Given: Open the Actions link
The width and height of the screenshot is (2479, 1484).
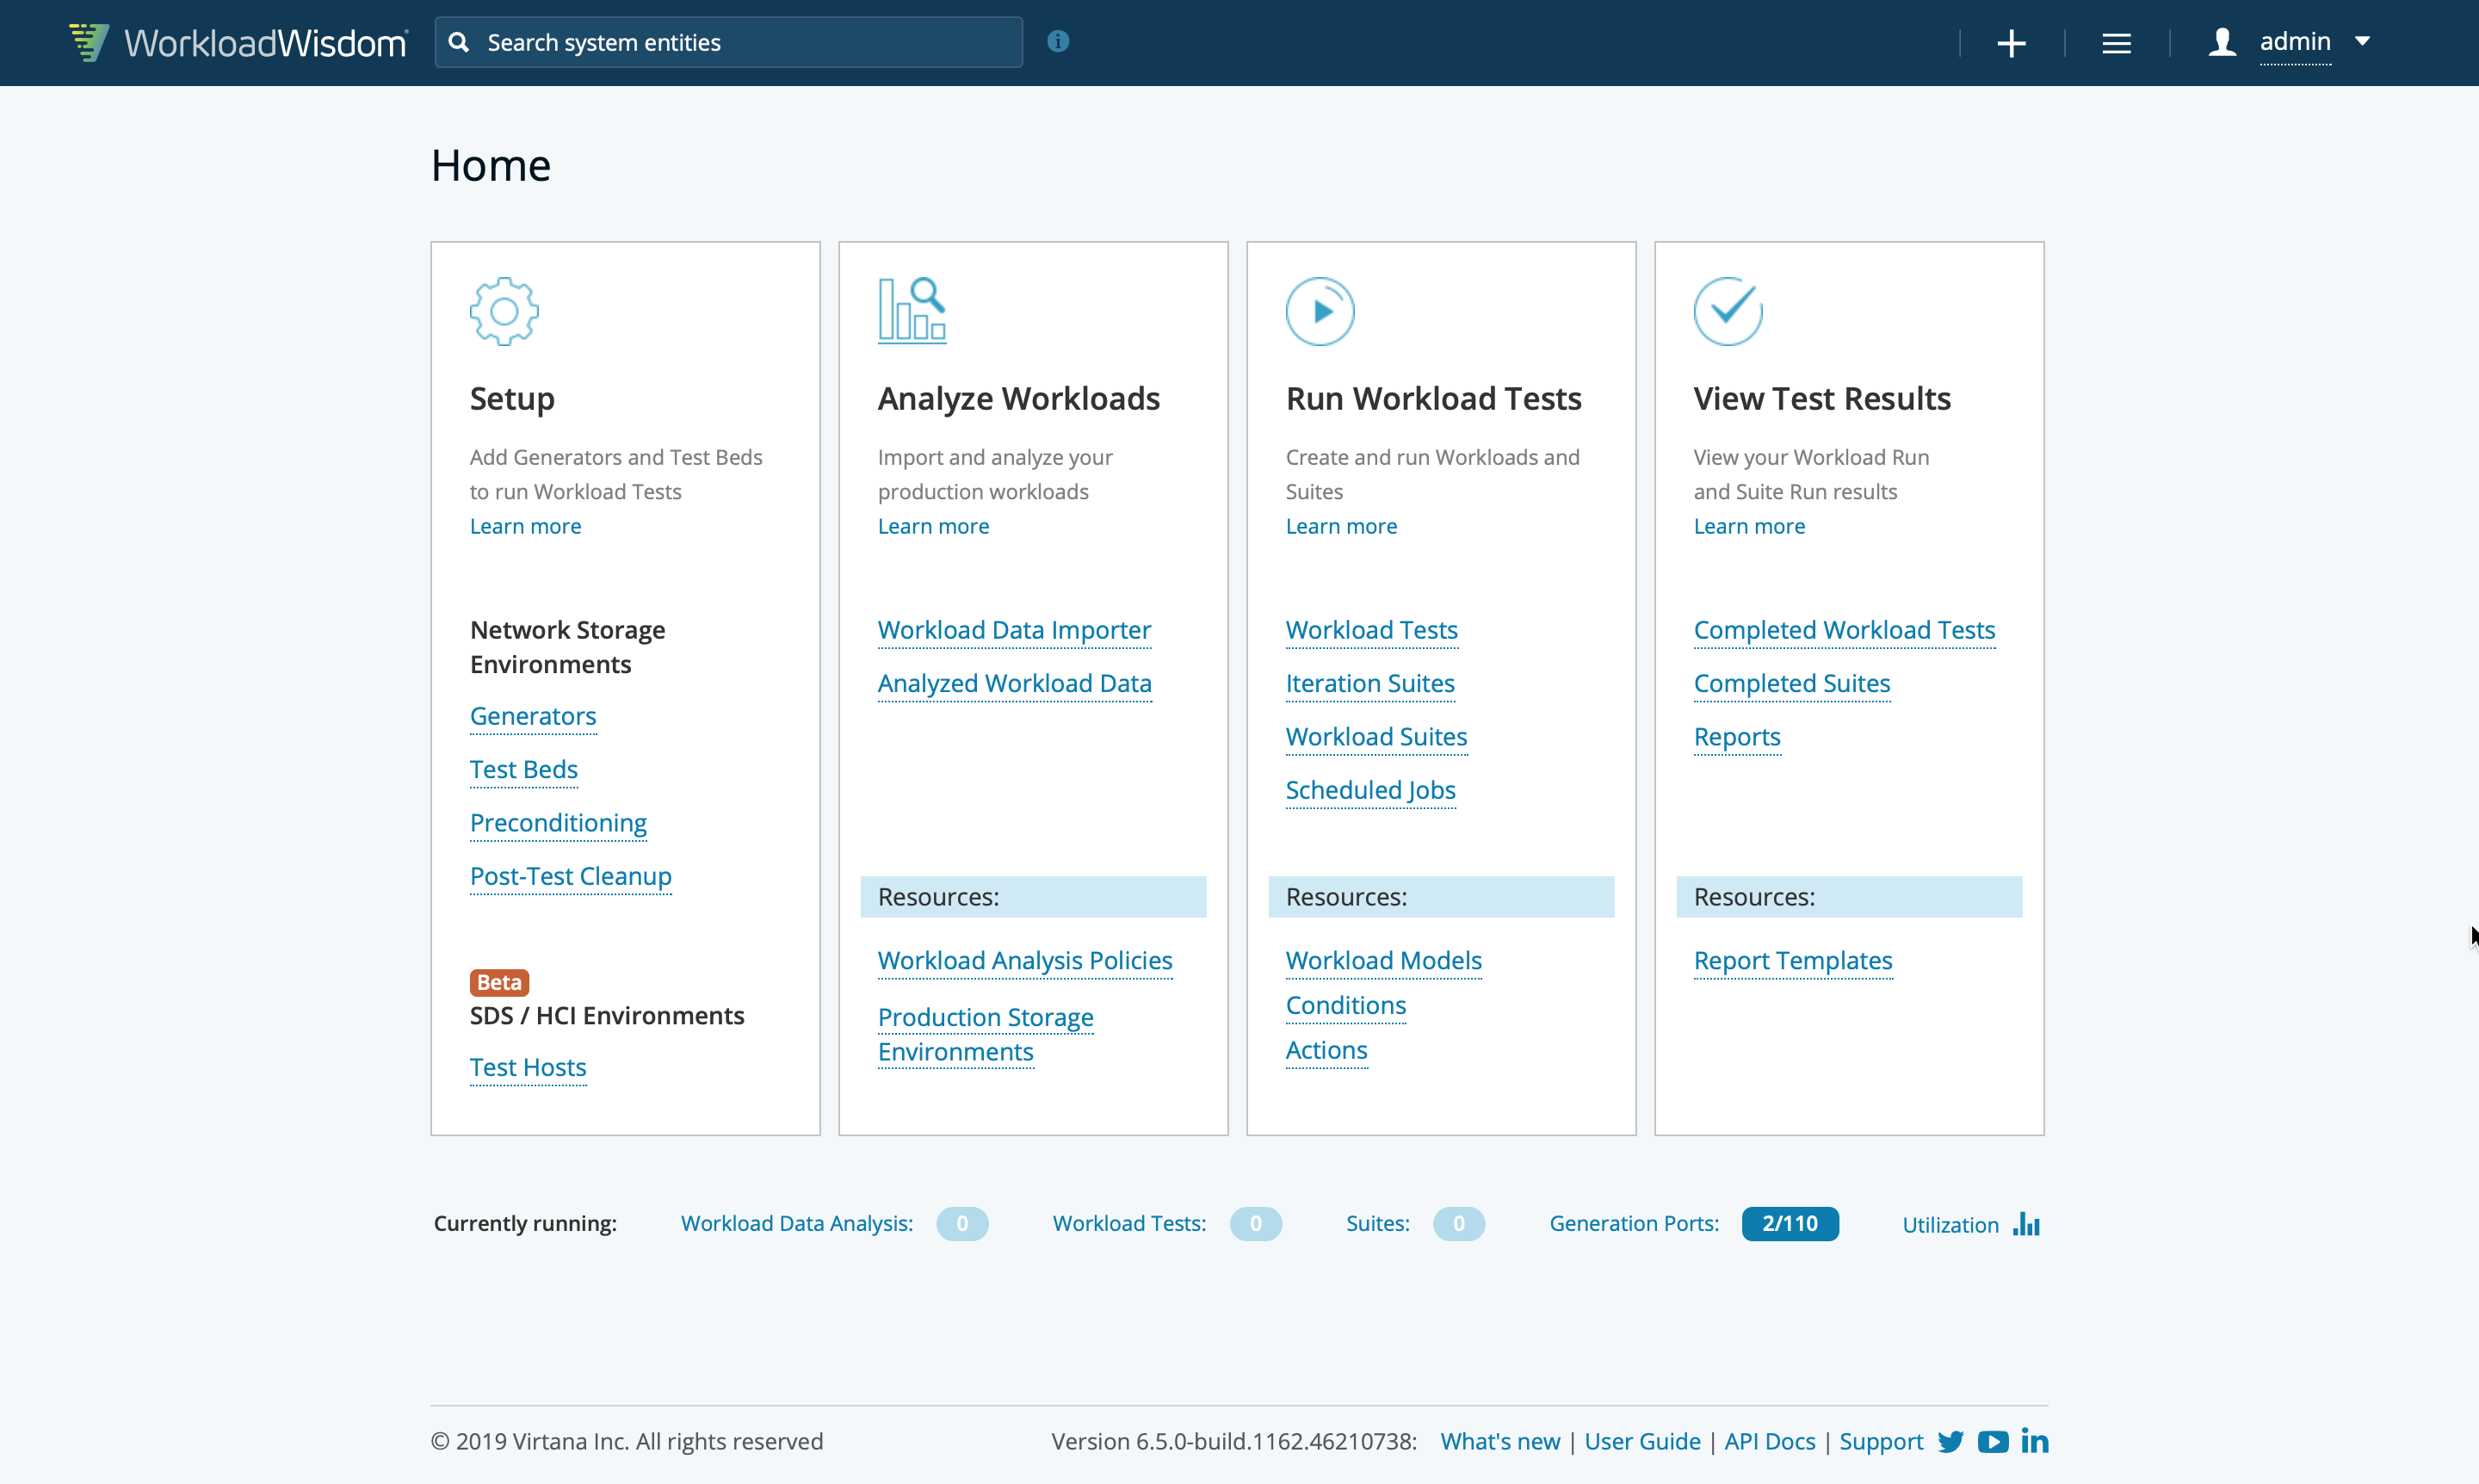Looking at the screenshot, I should (x=1326, y=1050).
